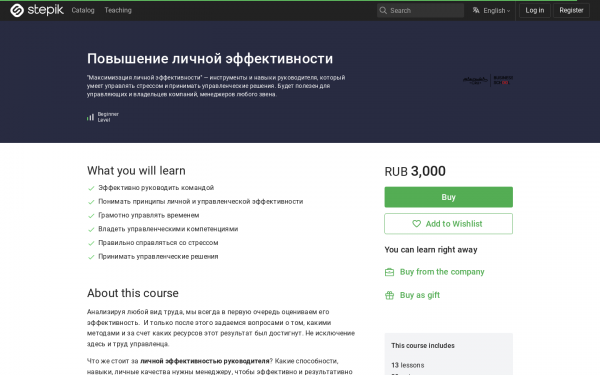This screenshot has width=600, height=375.
Task: Open the Buy from the company link
Action: 442,272
